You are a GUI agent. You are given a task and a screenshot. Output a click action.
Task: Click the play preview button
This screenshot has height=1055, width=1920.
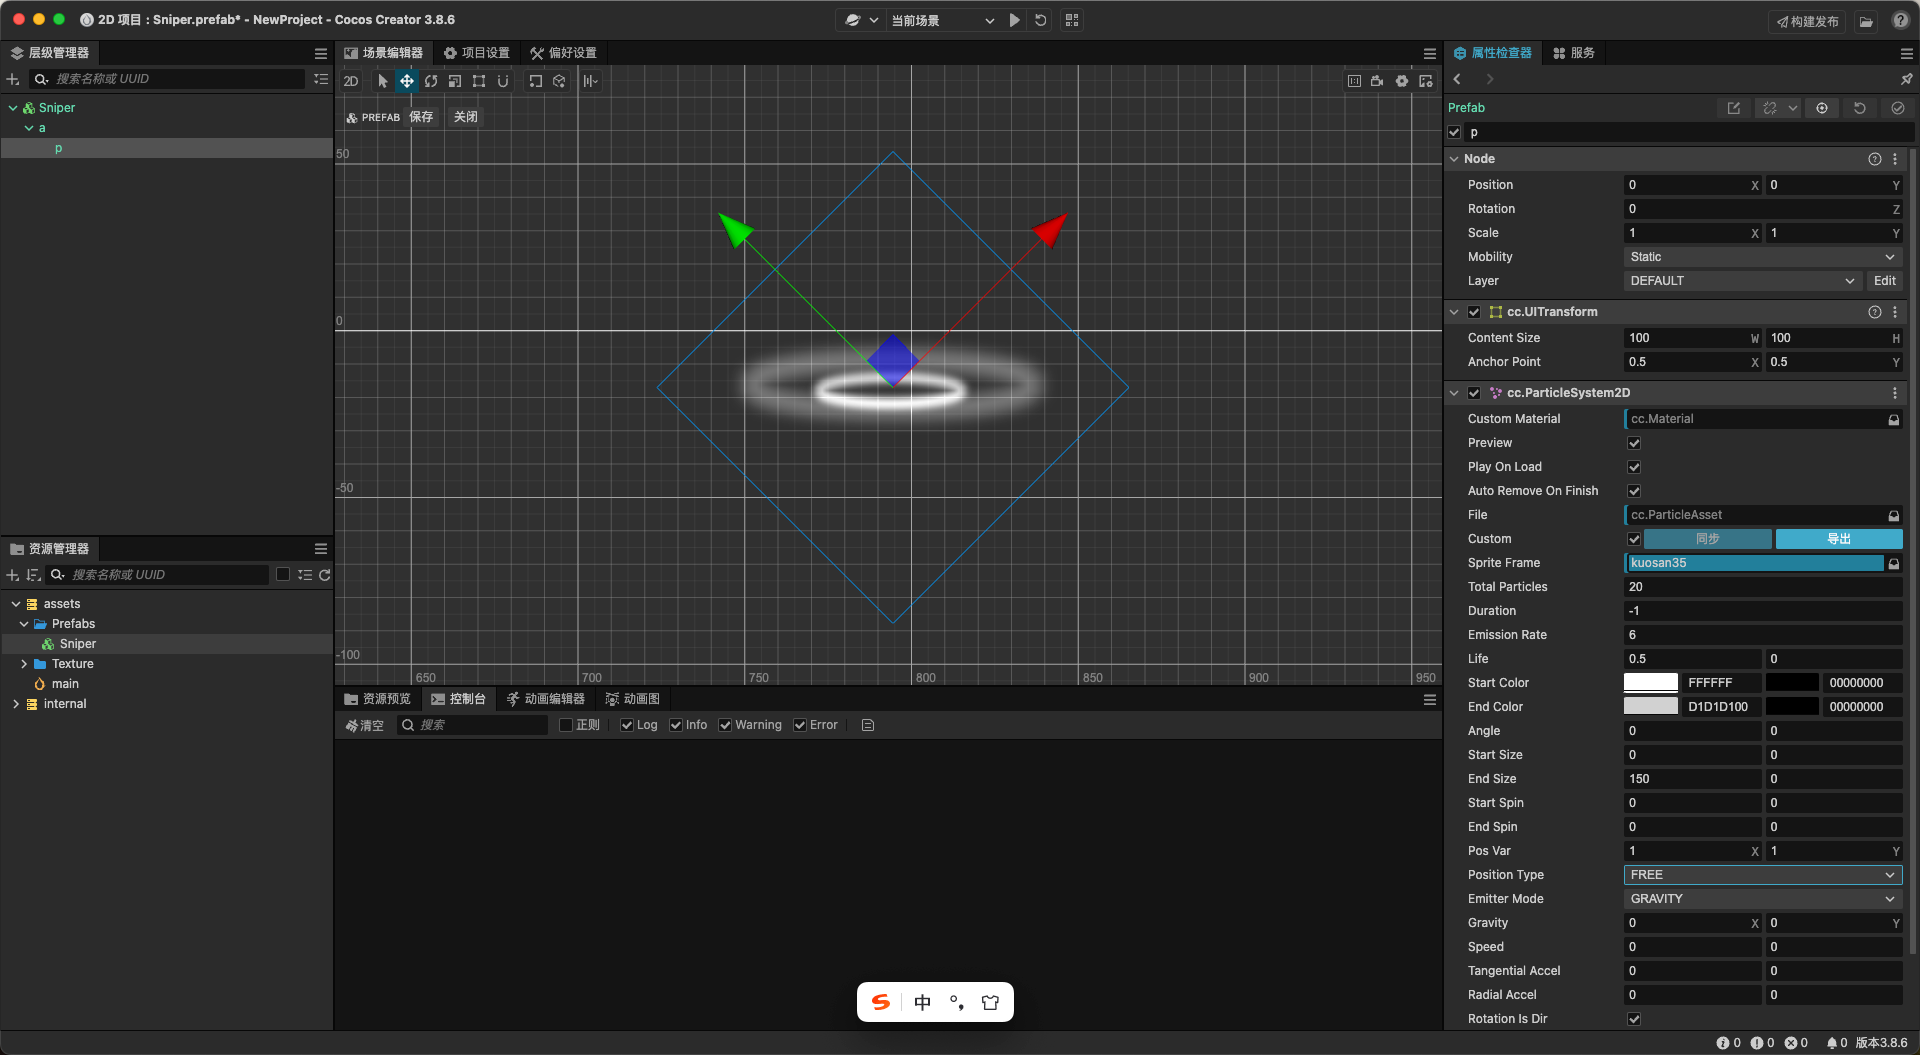(x=1015, y=20)
